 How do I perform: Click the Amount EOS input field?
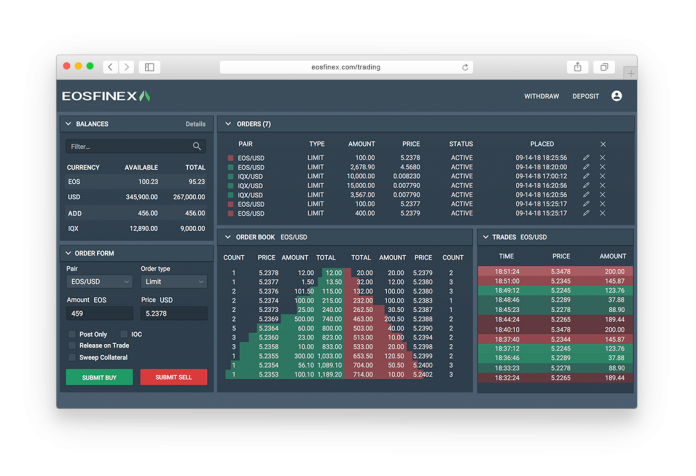[x=99, y=313]
